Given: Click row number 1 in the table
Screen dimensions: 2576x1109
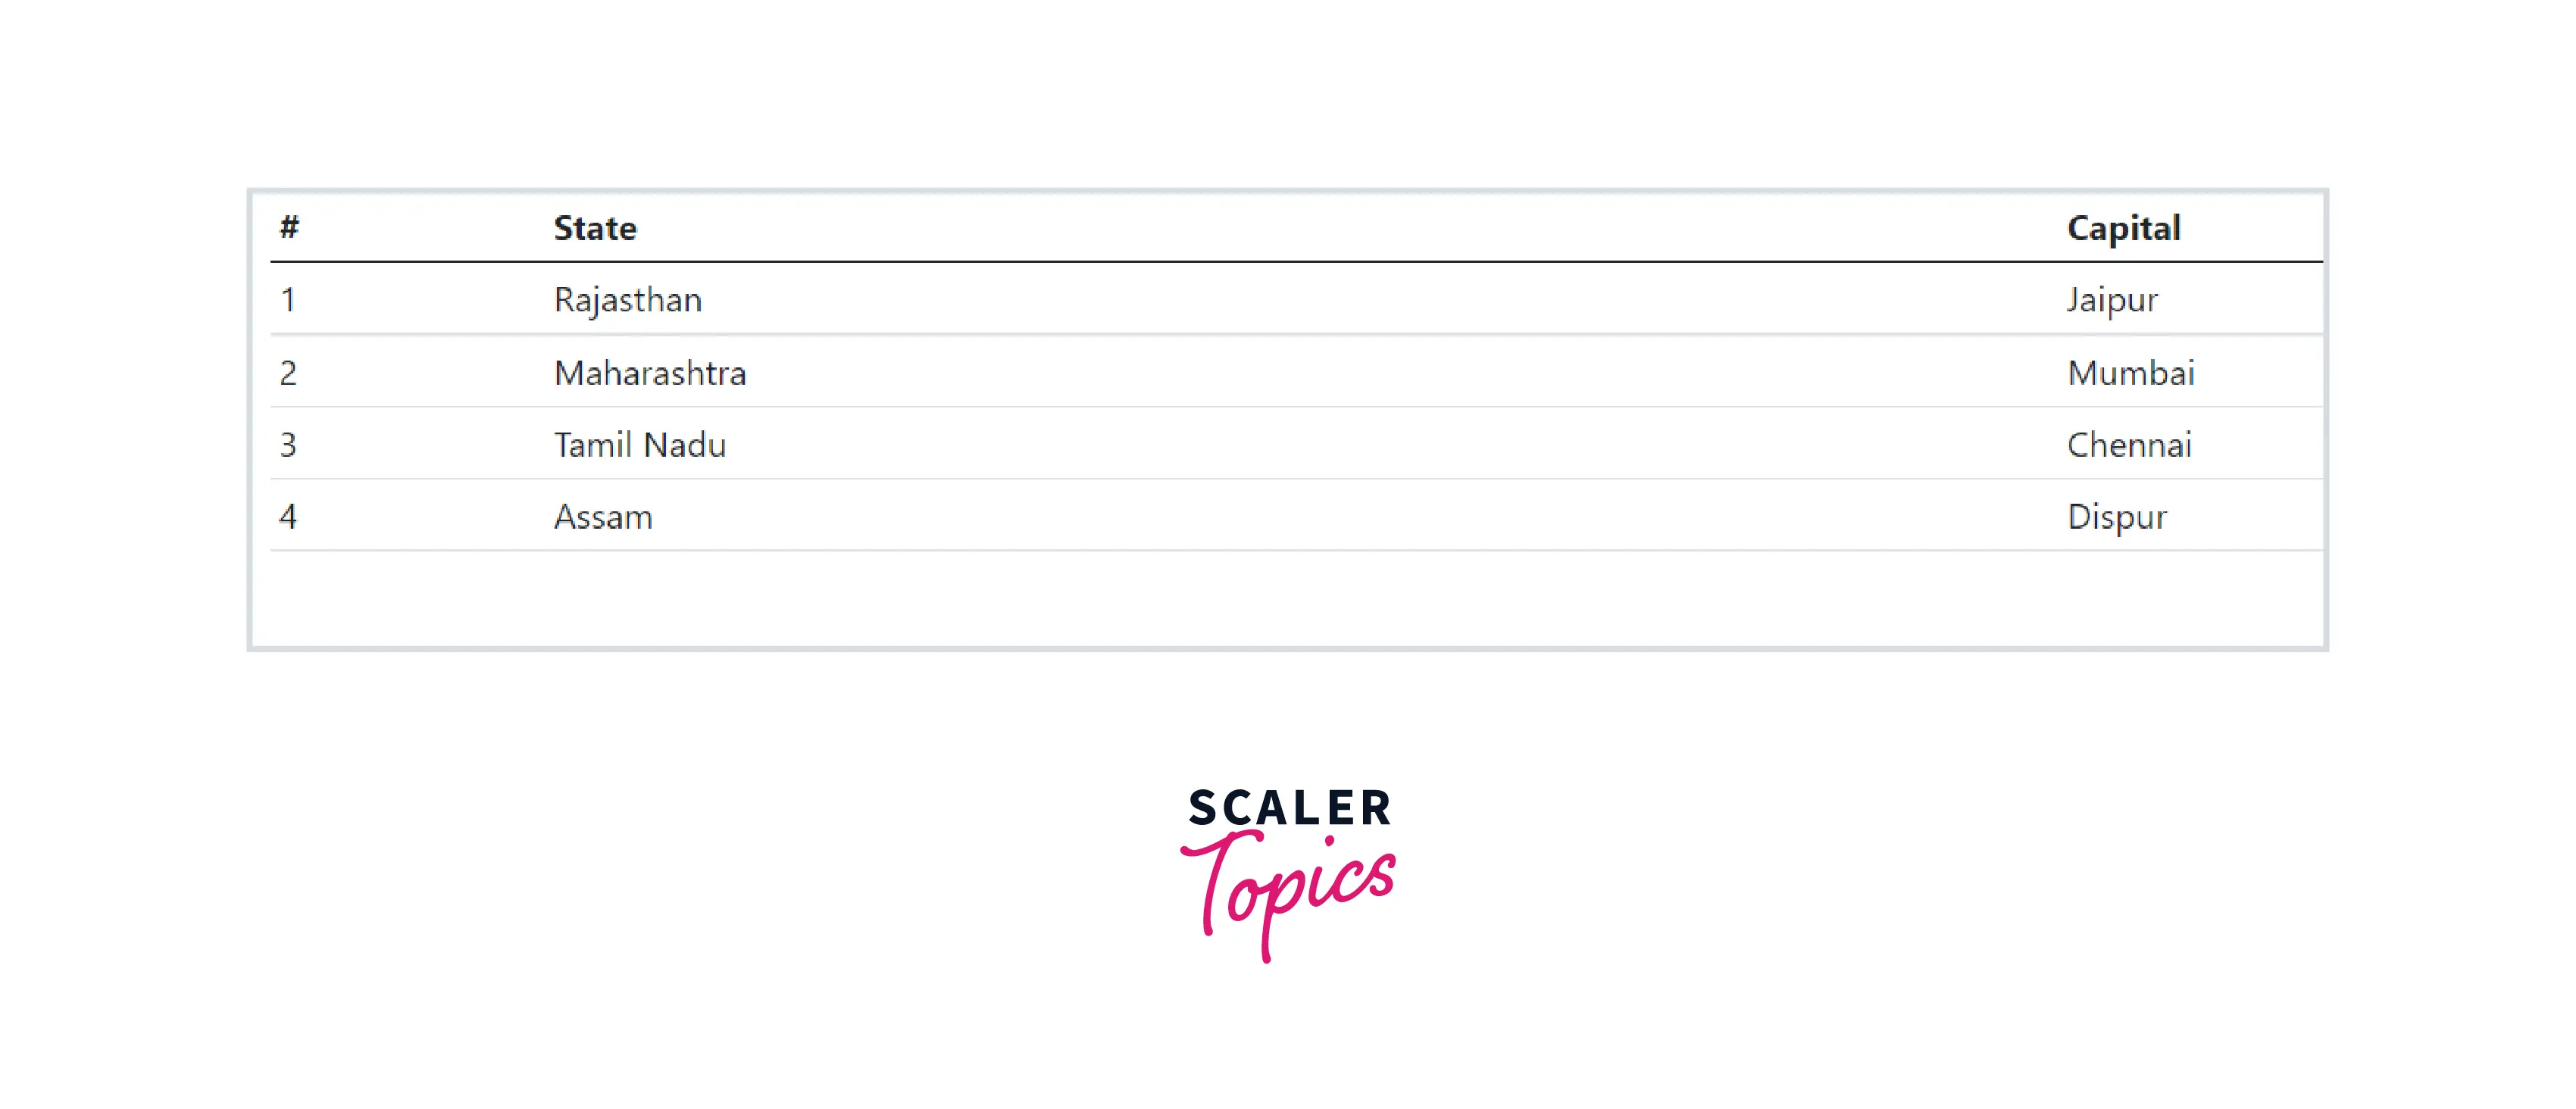Looking at the screenshot, I should click(288, 300).
